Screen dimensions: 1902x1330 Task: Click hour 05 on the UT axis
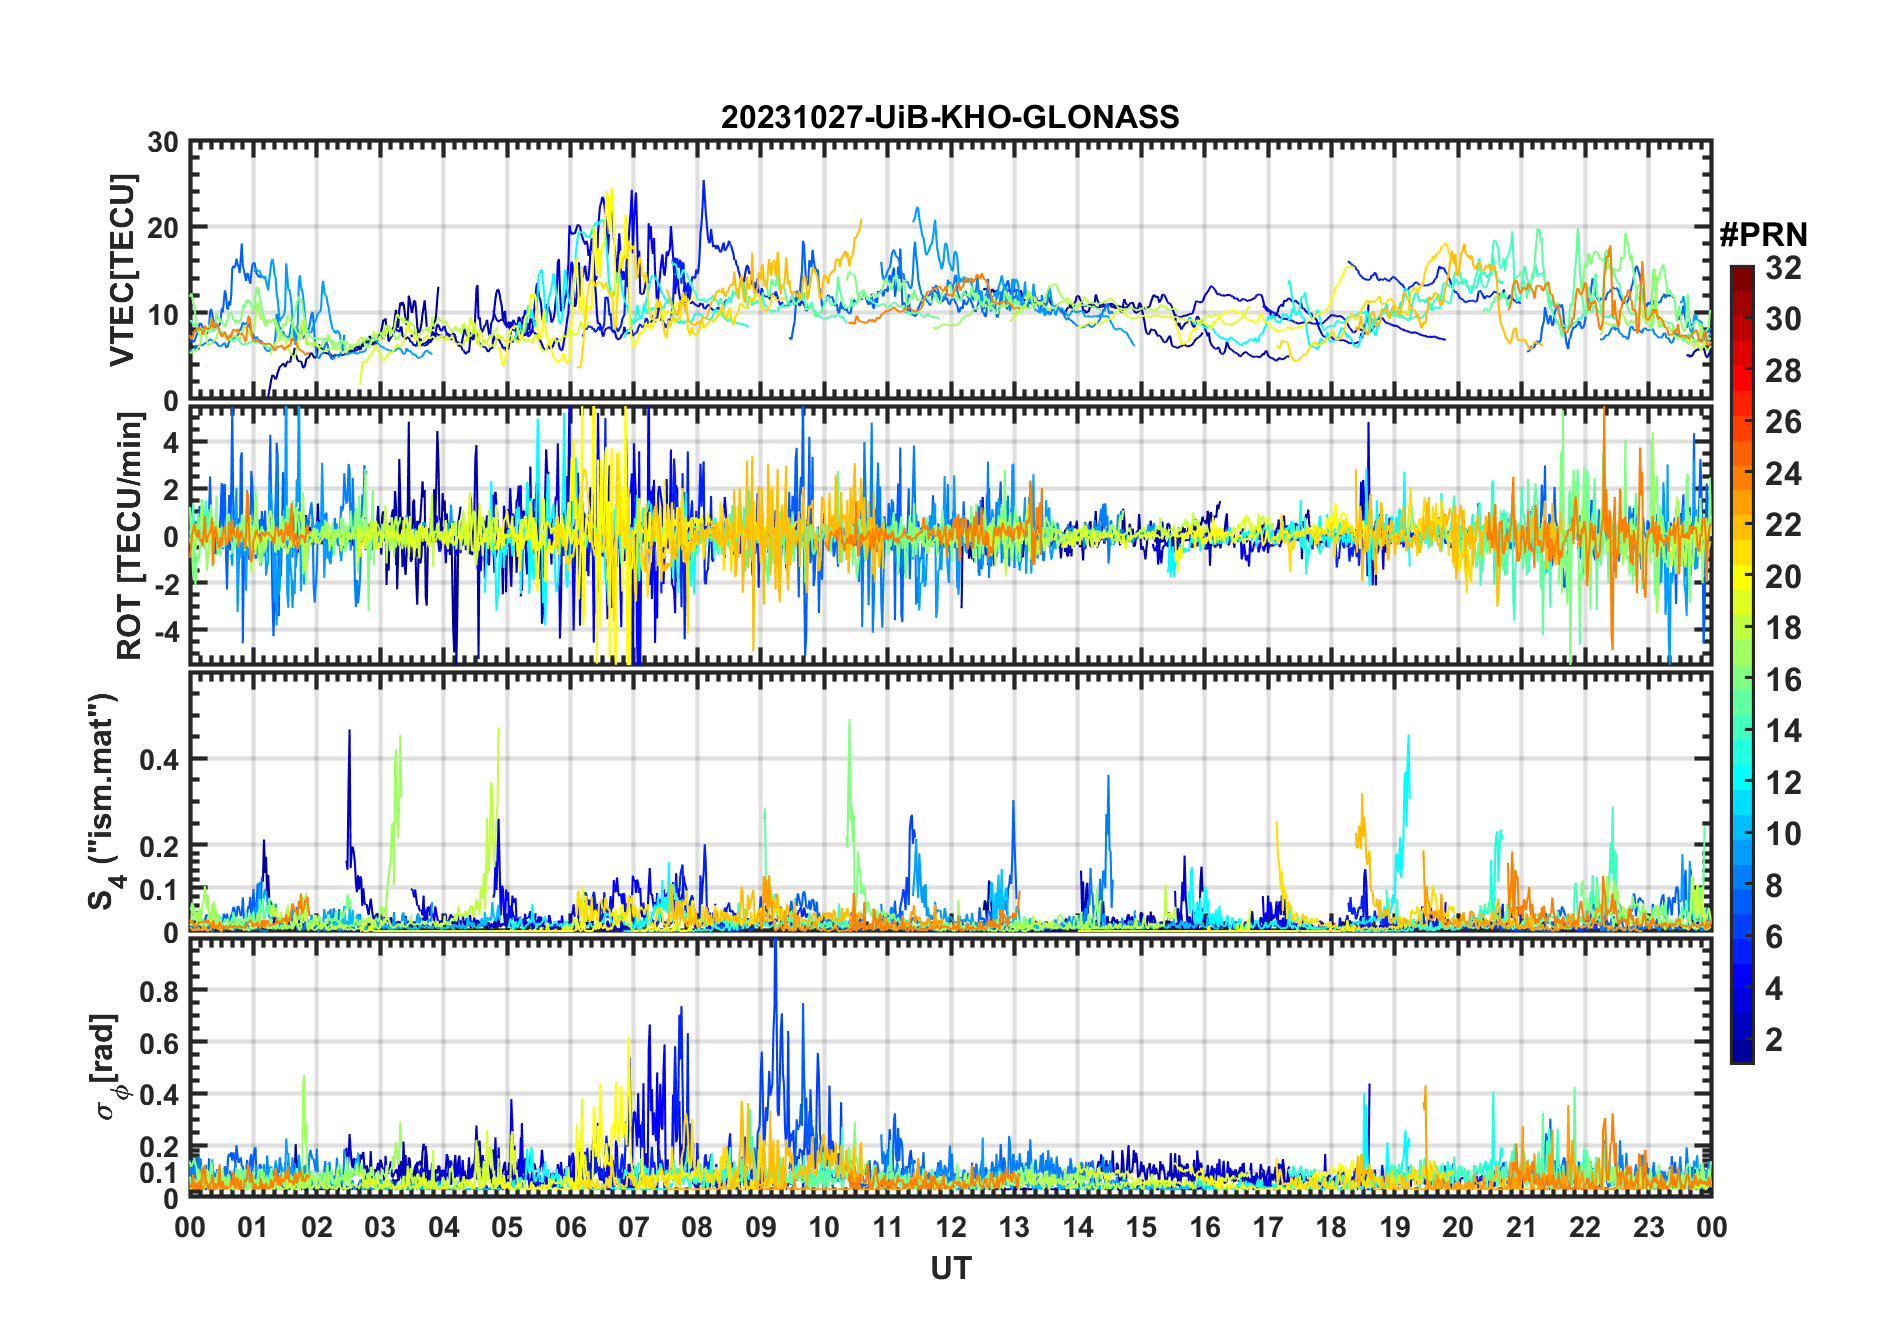(507, 1227)
